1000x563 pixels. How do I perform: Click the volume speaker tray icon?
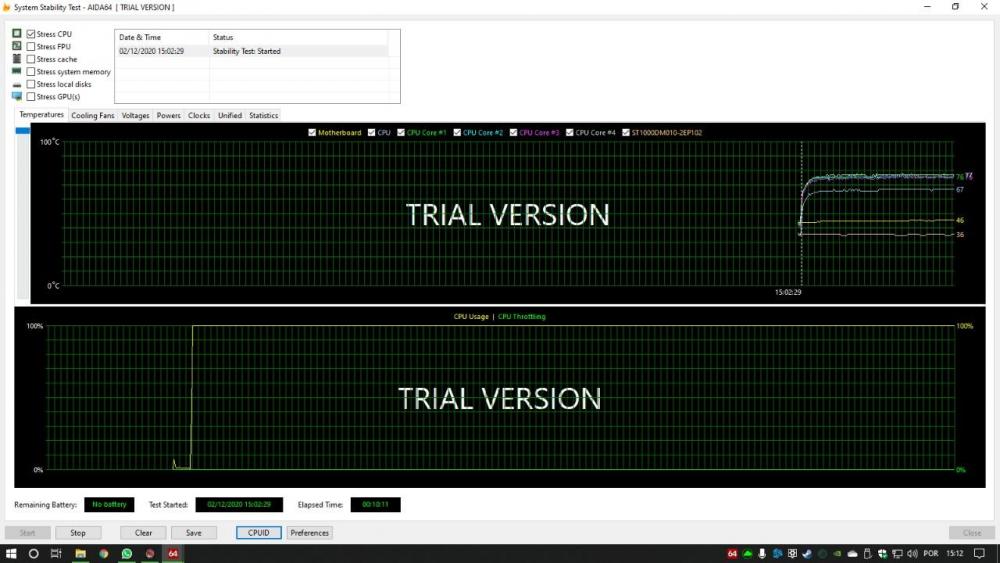tap(912, 553)
